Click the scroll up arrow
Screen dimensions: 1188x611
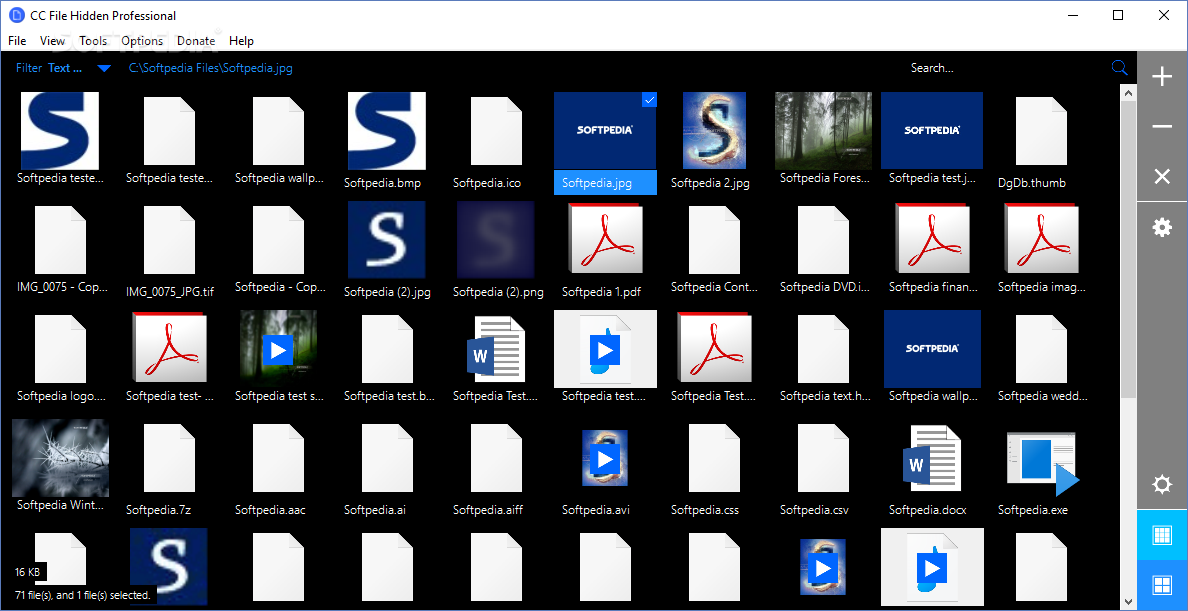click(x=1128, y=94)
